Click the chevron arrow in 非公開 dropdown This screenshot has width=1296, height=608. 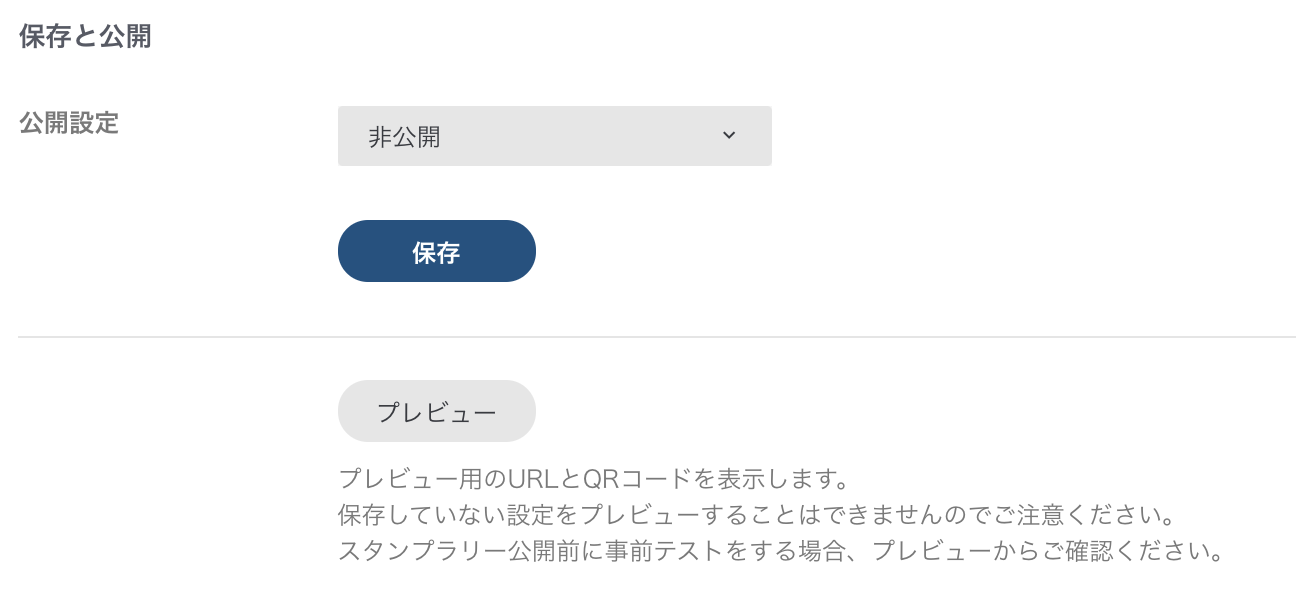(x=729, y=136)
